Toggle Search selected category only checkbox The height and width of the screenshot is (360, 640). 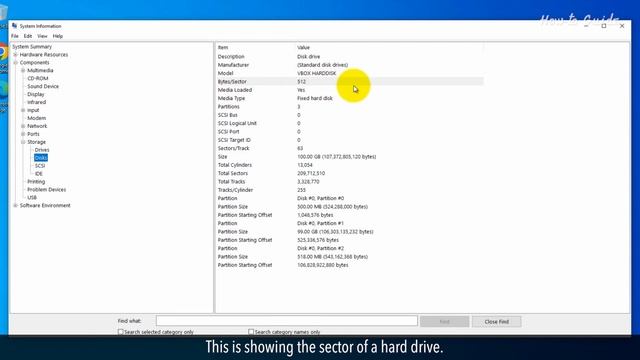pyautogui.click(x=120, y=332)
